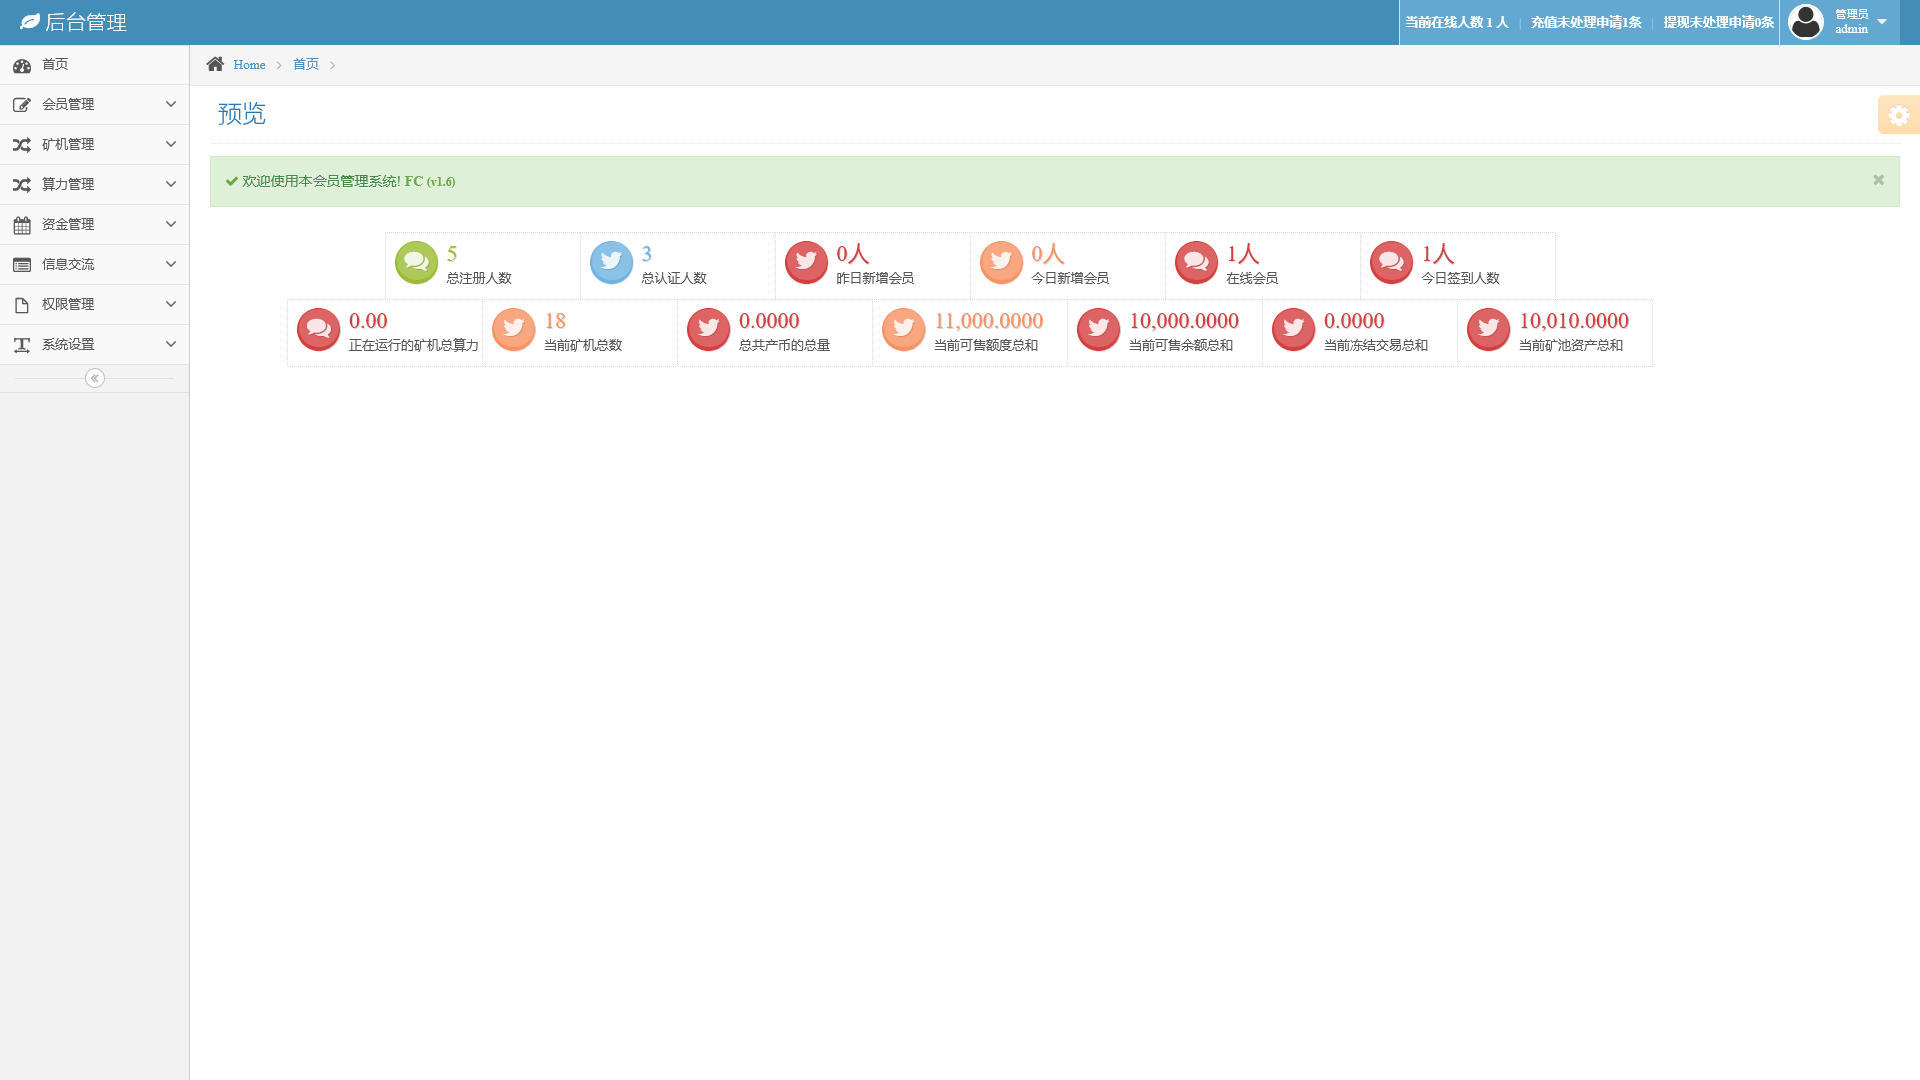Screen dimensions: 1920x1080
Task: Click the admin avatar icon
Action: (x=1806, y=21)
